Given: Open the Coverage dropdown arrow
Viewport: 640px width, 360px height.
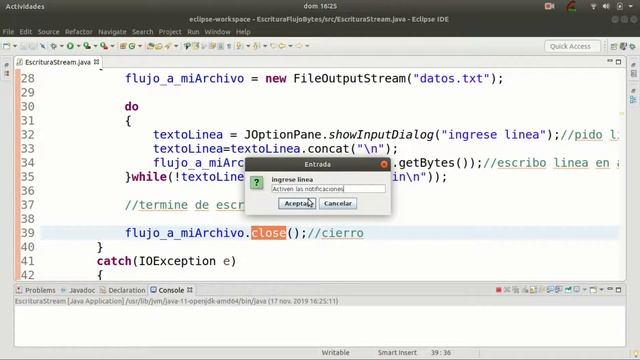Looking at the screenshot, I should [x=95, y=46].
